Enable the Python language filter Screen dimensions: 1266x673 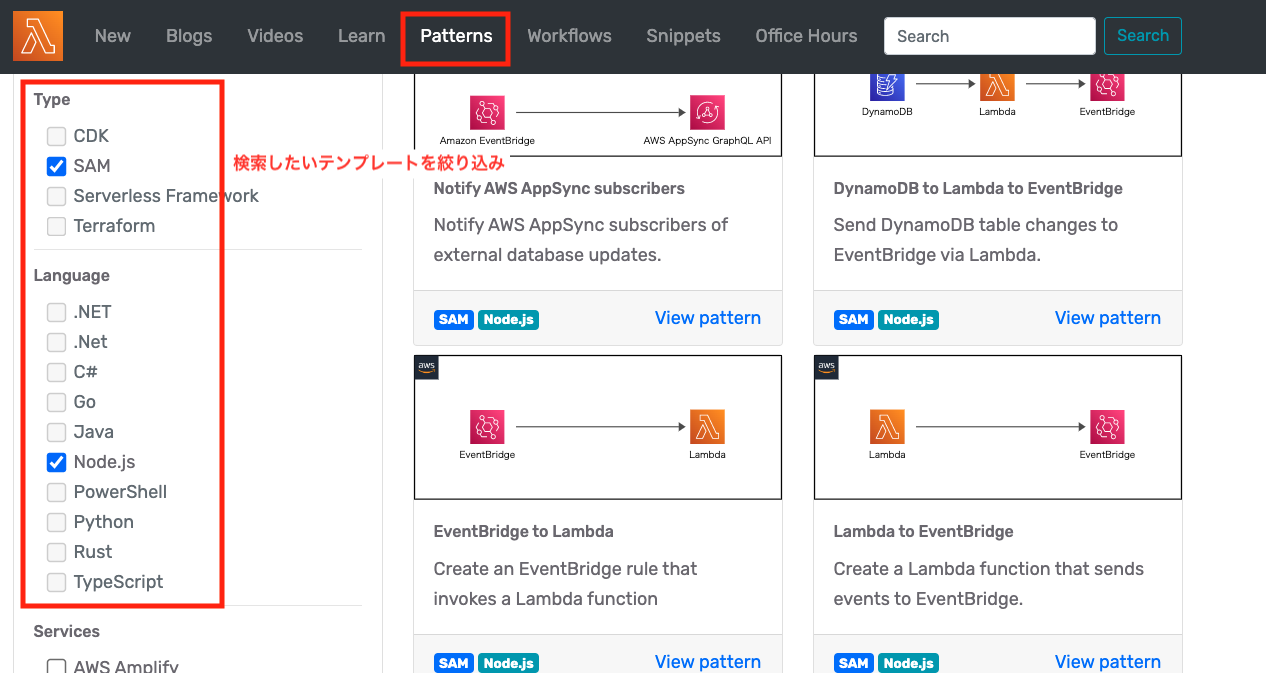click(57, 522)
